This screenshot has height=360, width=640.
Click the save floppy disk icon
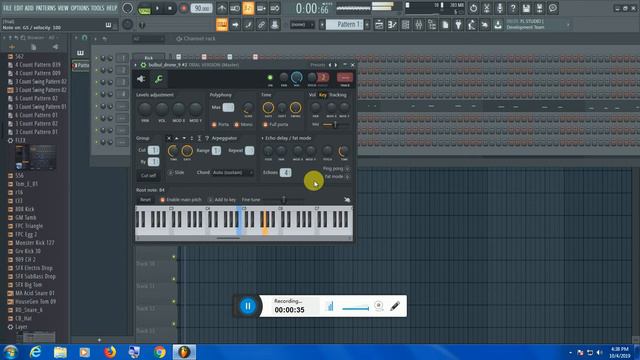[526, 8]
